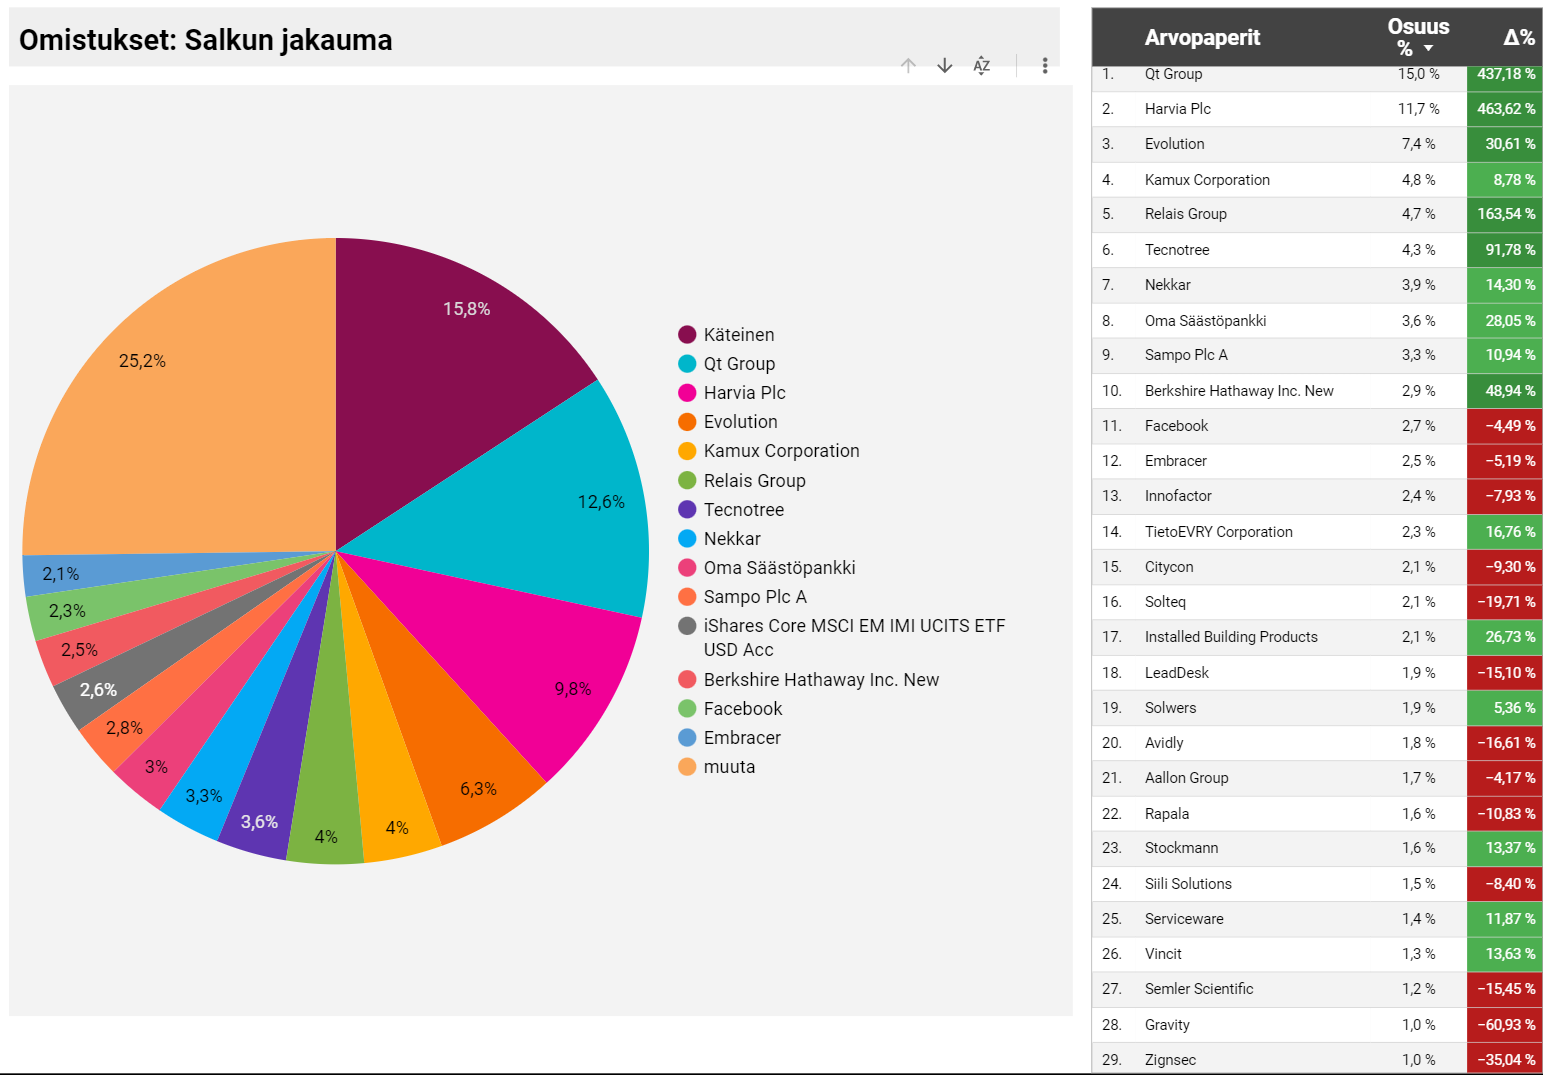1543x1075 pixels.
Task: Click Citycon in the table
Action: [1169, 567]
